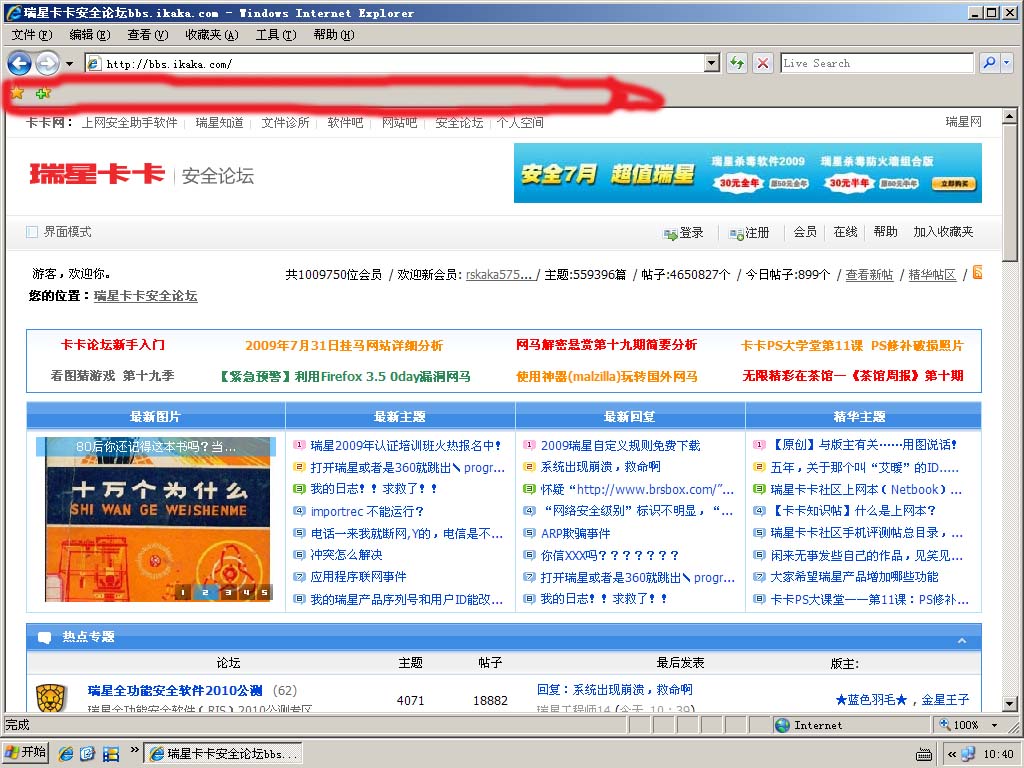Click into the Live Search box
Viewport: 1024px width, 768px height.
pos(877,63)
